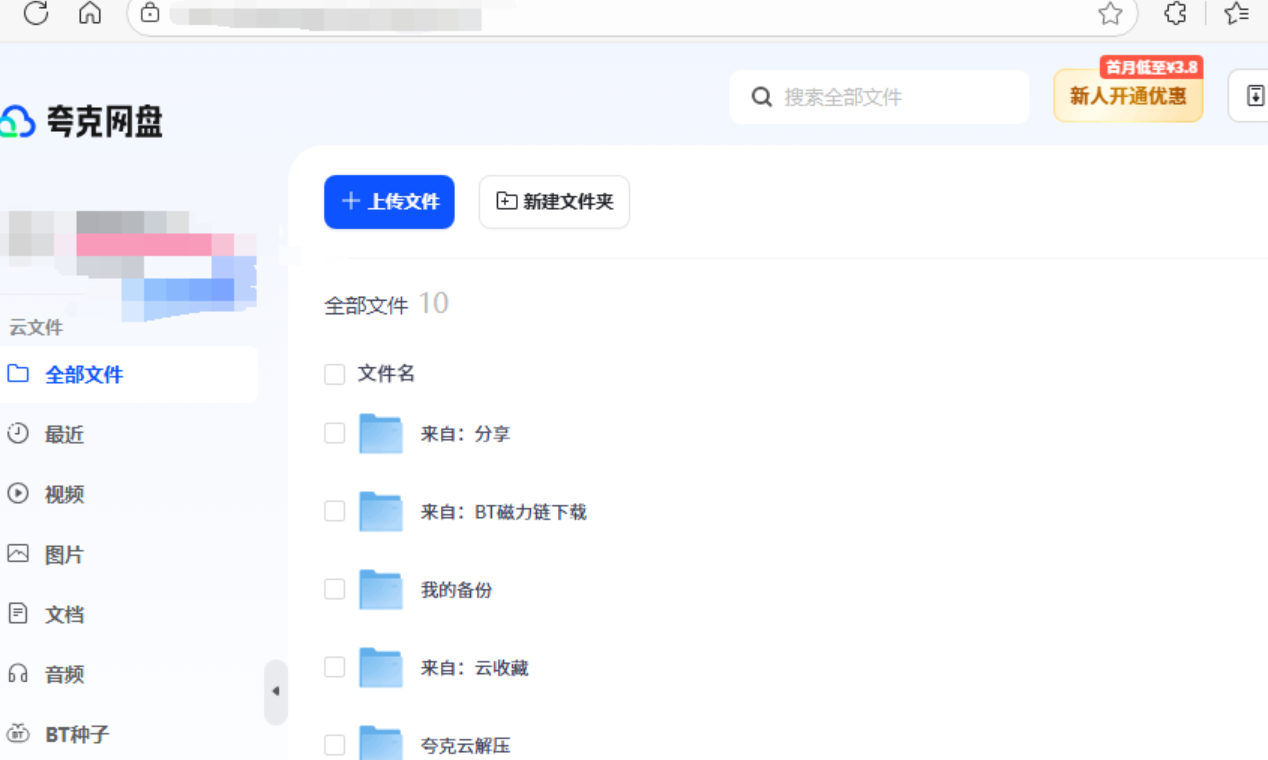The height and width of the screenshot is (760, 1268).
Task: Open the download client icon button
Action: click(x=1254, y=96)
